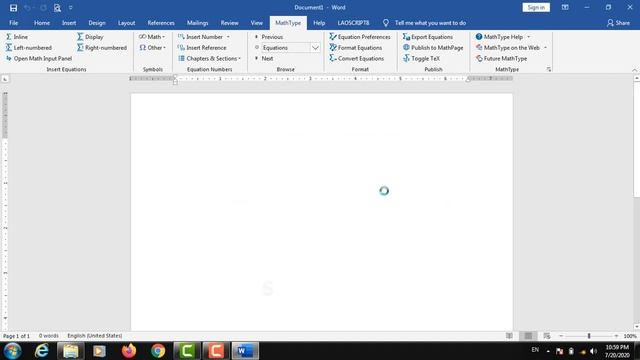640x360 pixels.
Task: Customize Quick Access Toolbar dropdown
Action: tap(70, 8)
